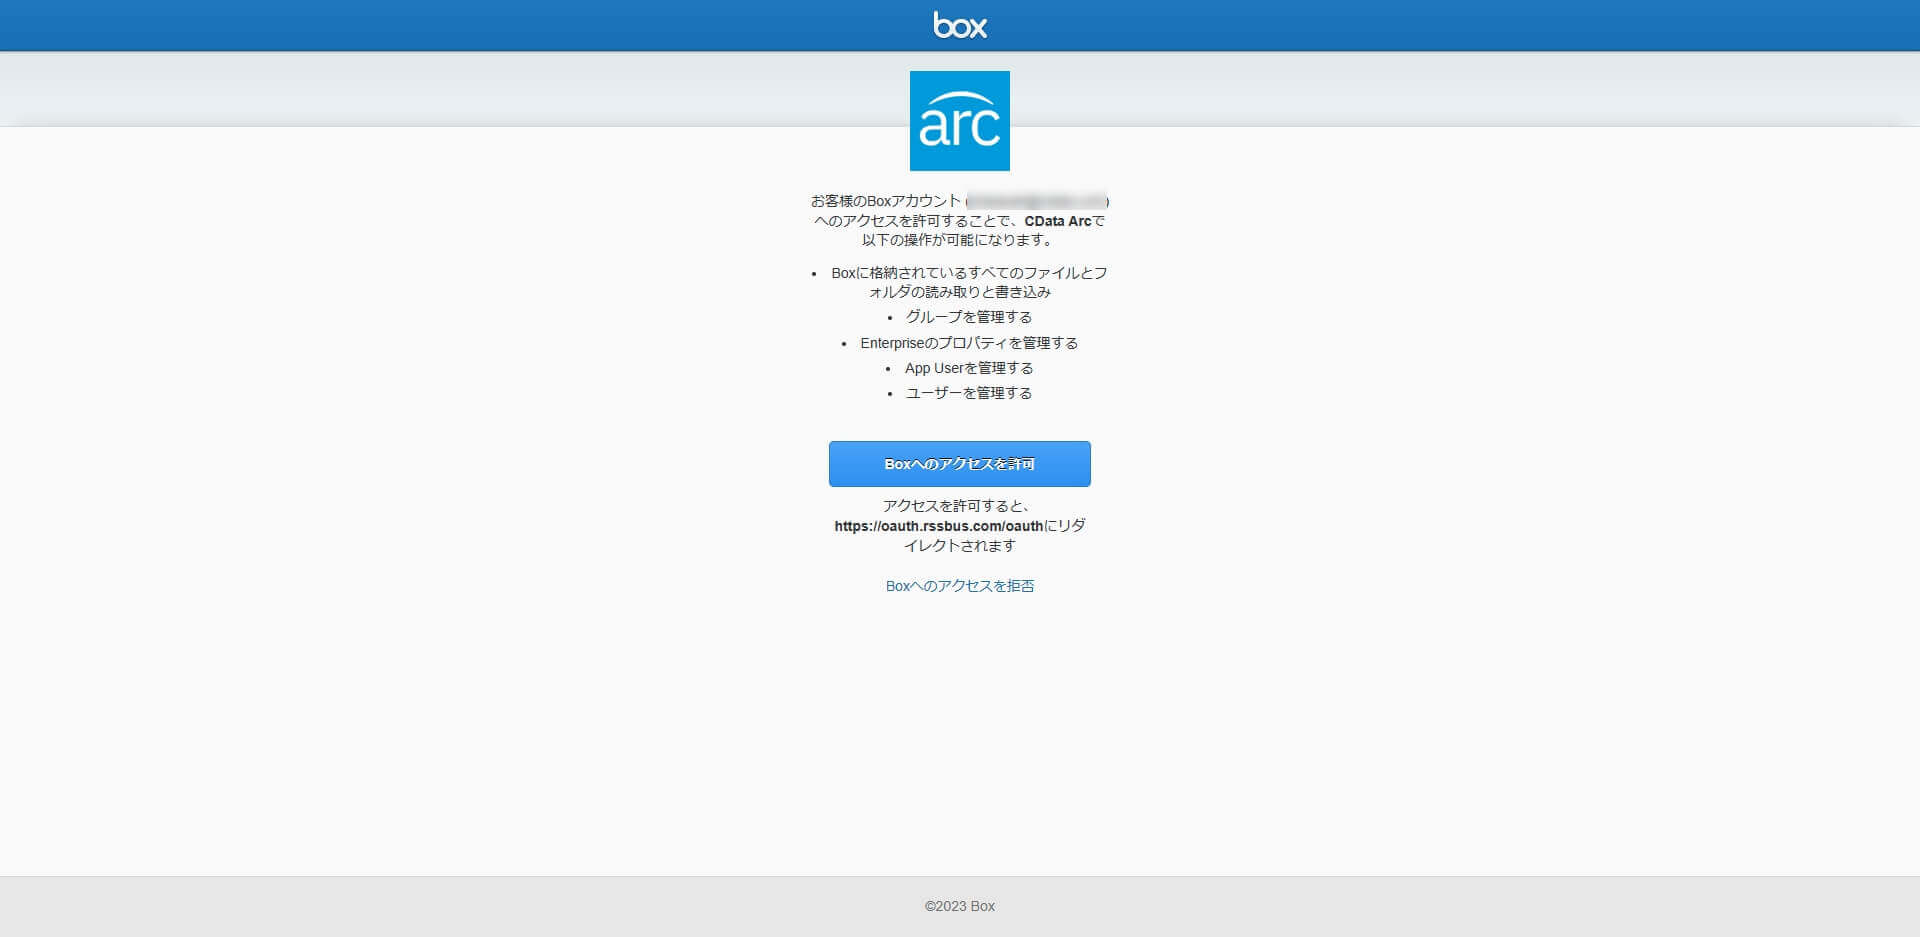
Task: Click the ユーザーを管理する permission item
Action: point(969,393)
